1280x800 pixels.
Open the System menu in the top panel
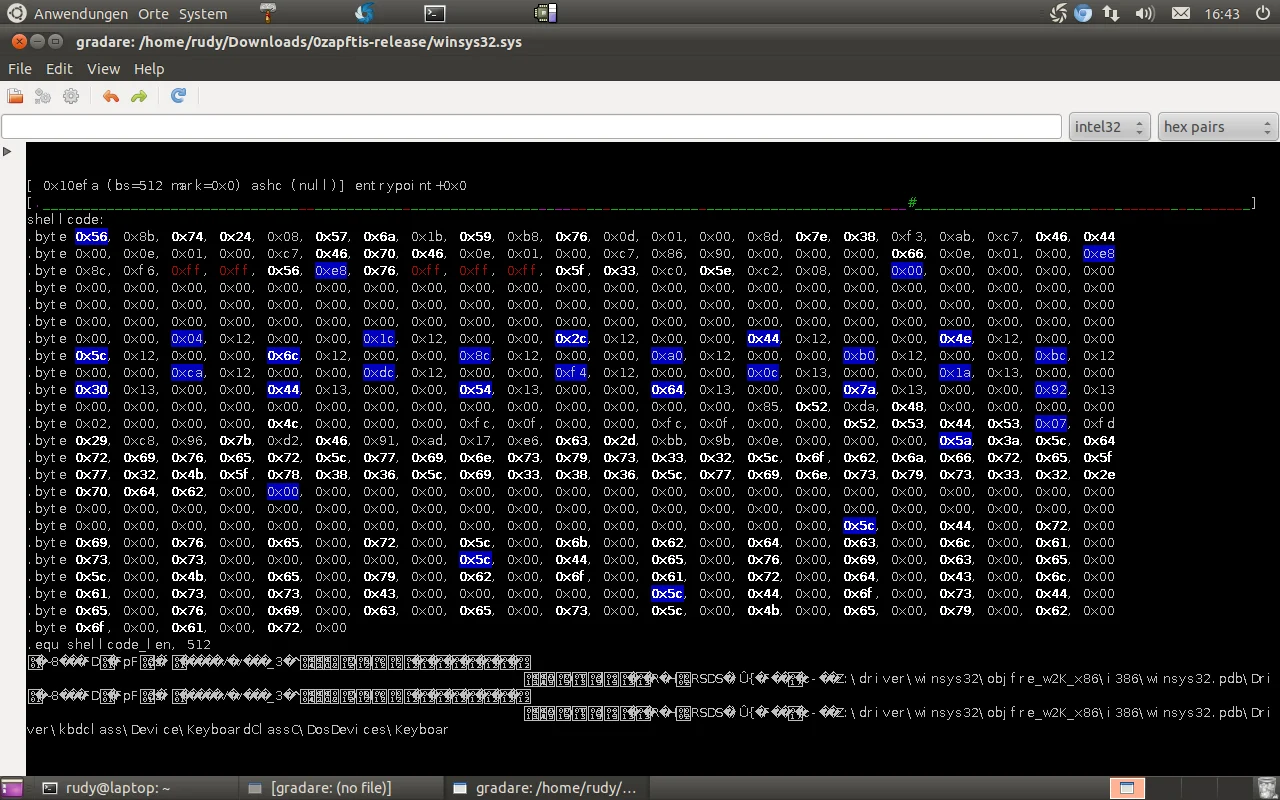tap(203, 14)
